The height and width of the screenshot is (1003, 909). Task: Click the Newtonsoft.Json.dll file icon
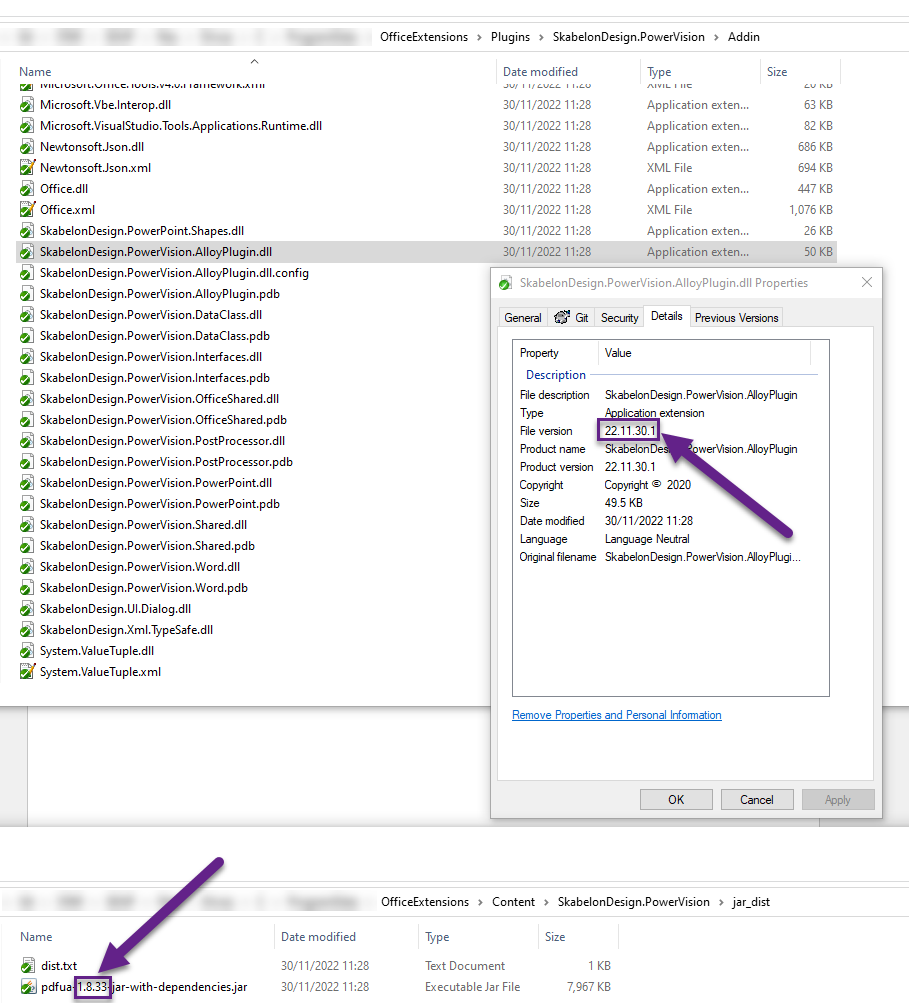27,147
